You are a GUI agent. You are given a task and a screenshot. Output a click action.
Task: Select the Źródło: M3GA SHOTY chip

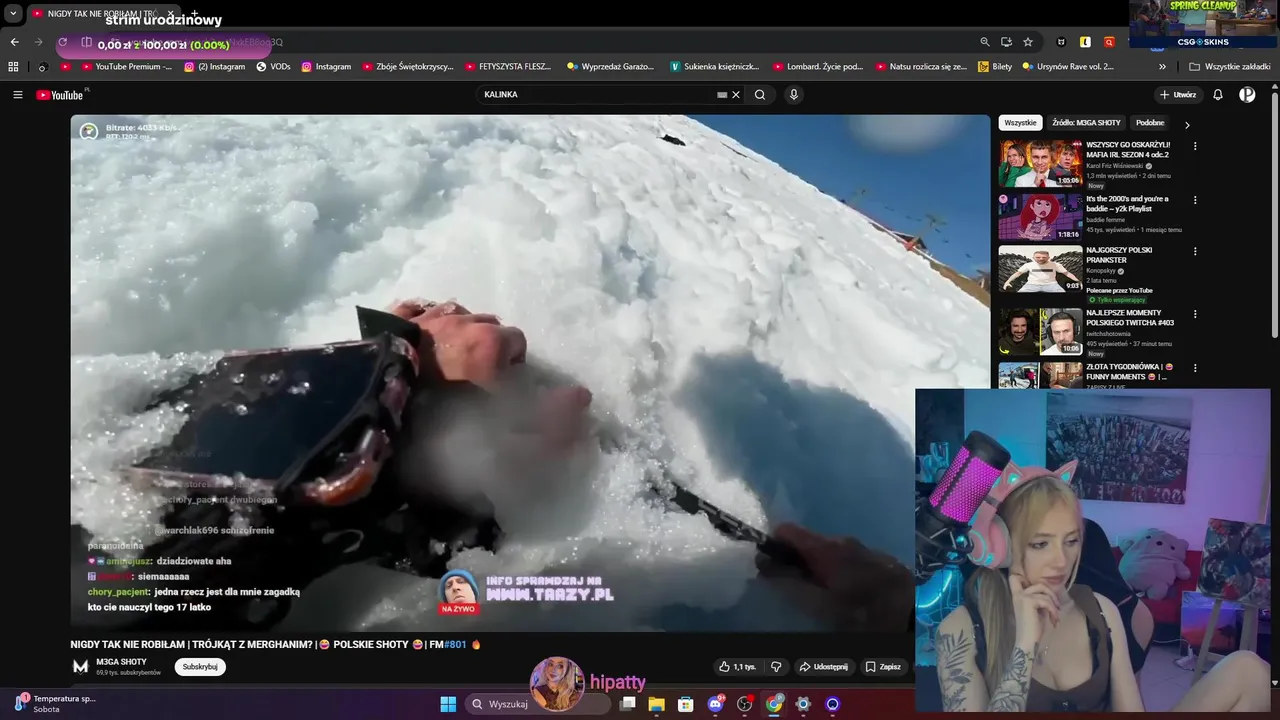[x=1086, y=123]
